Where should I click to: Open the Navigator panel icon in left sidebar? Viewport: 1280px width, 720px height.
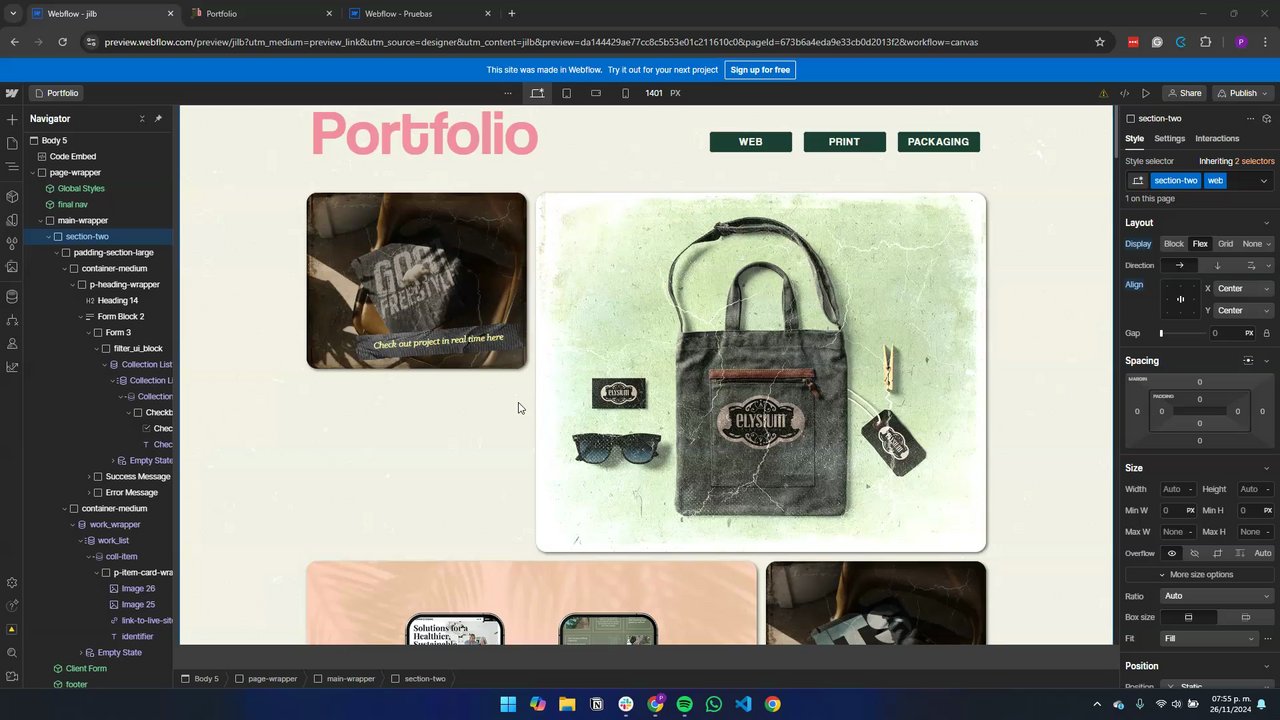12,167
